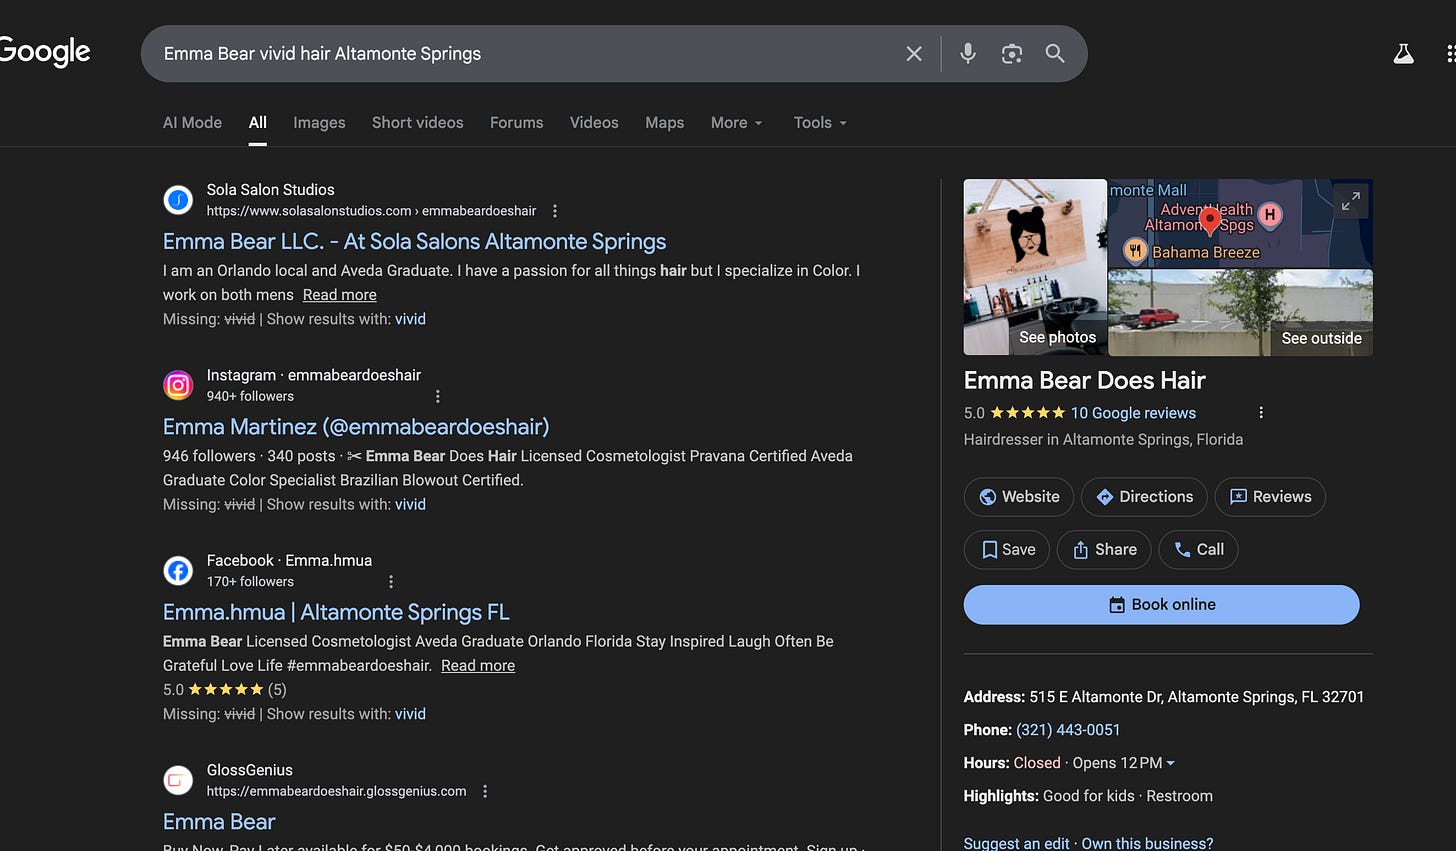Click the Google logo
The width and height of the screenshot is (1456, 851).
click(44, 52)
